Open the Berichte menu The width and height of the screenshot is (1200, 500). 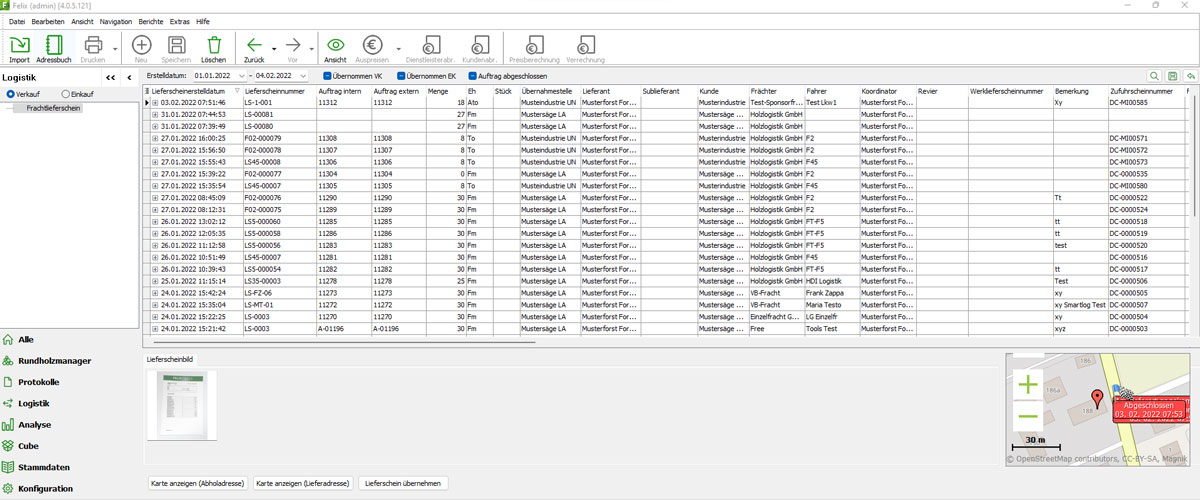[x=152, y=21]
